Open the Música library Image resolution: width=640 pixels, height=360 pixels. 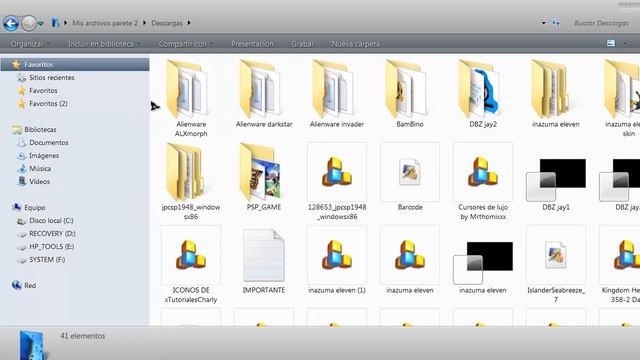point(40,169)
